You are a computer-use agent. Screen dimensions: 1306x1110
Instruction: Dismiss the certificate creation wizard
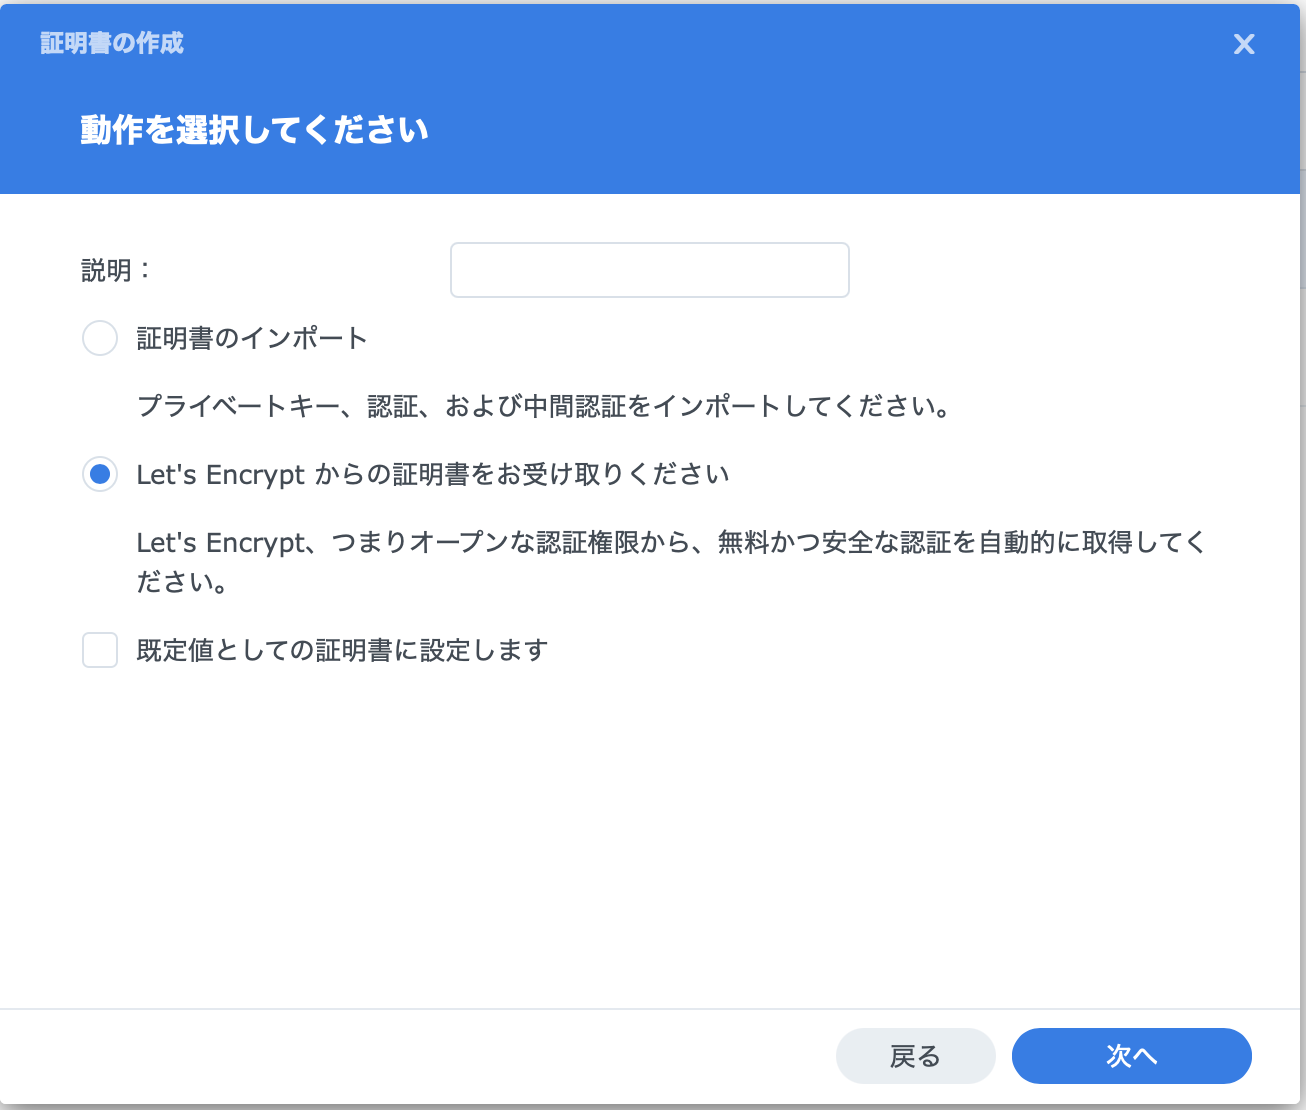(x=1243, y=44)
